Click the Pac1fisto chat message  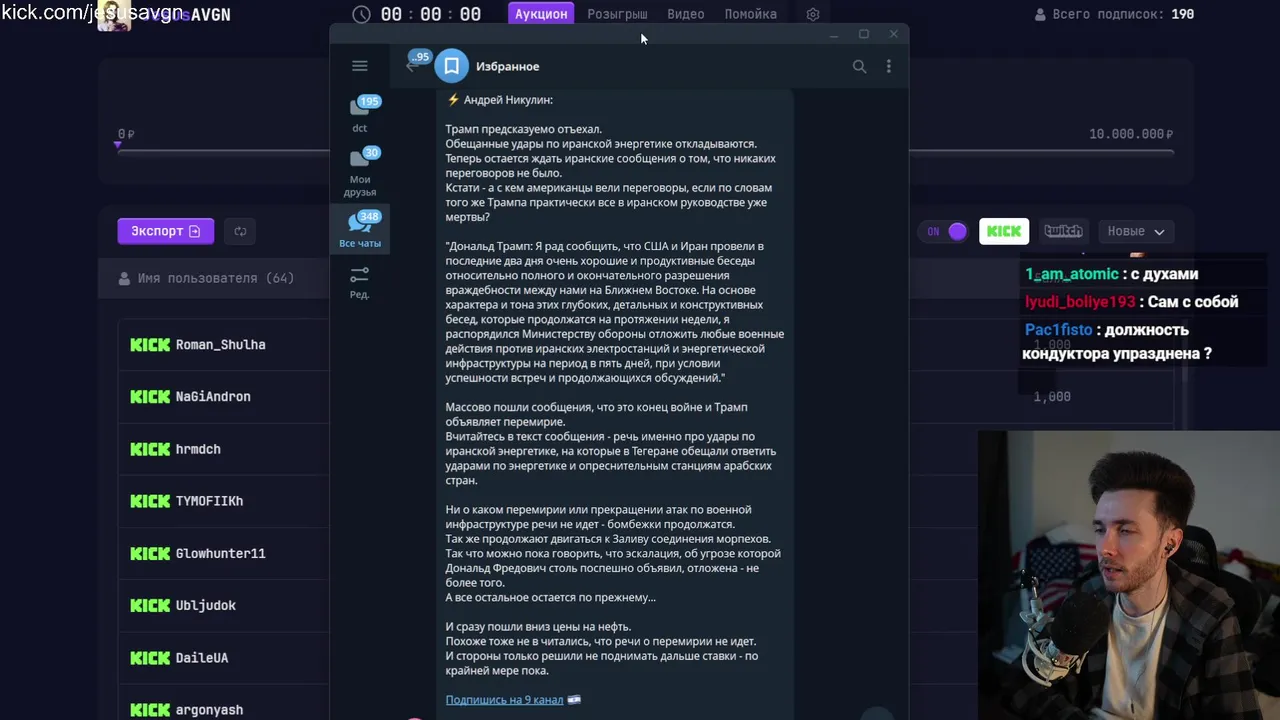(1117, 342)
